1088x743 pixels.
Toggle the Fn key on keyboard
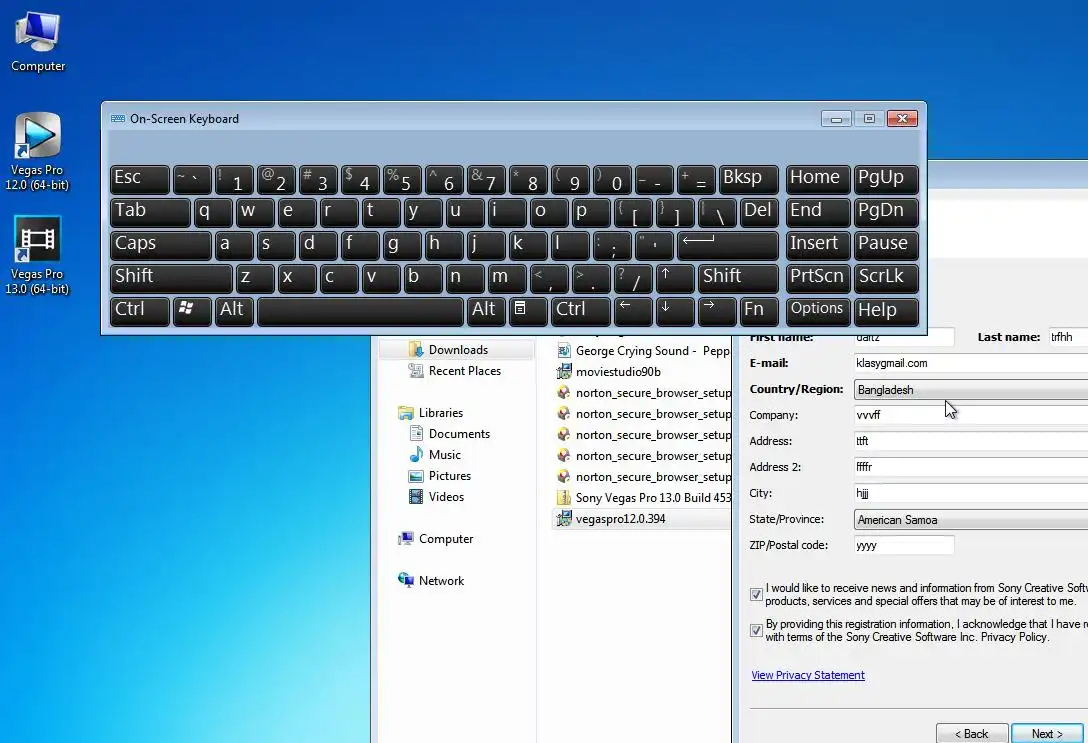point(759,311)
